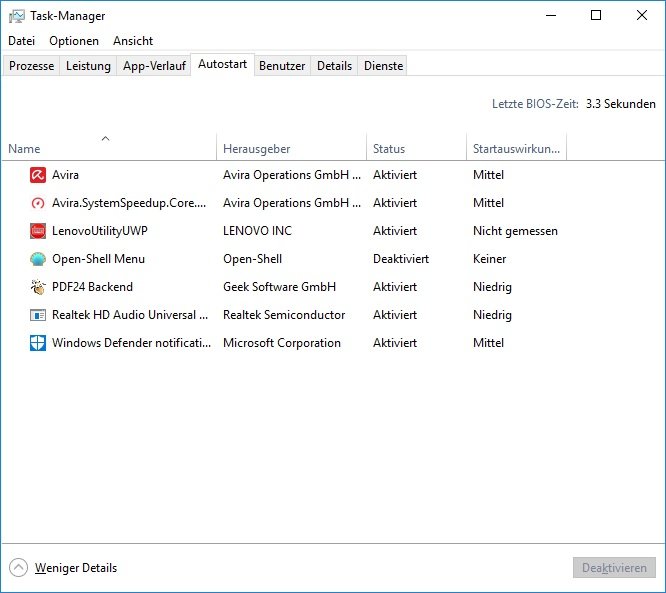Click the Task-Manager title bar icon

pos(17,16)
